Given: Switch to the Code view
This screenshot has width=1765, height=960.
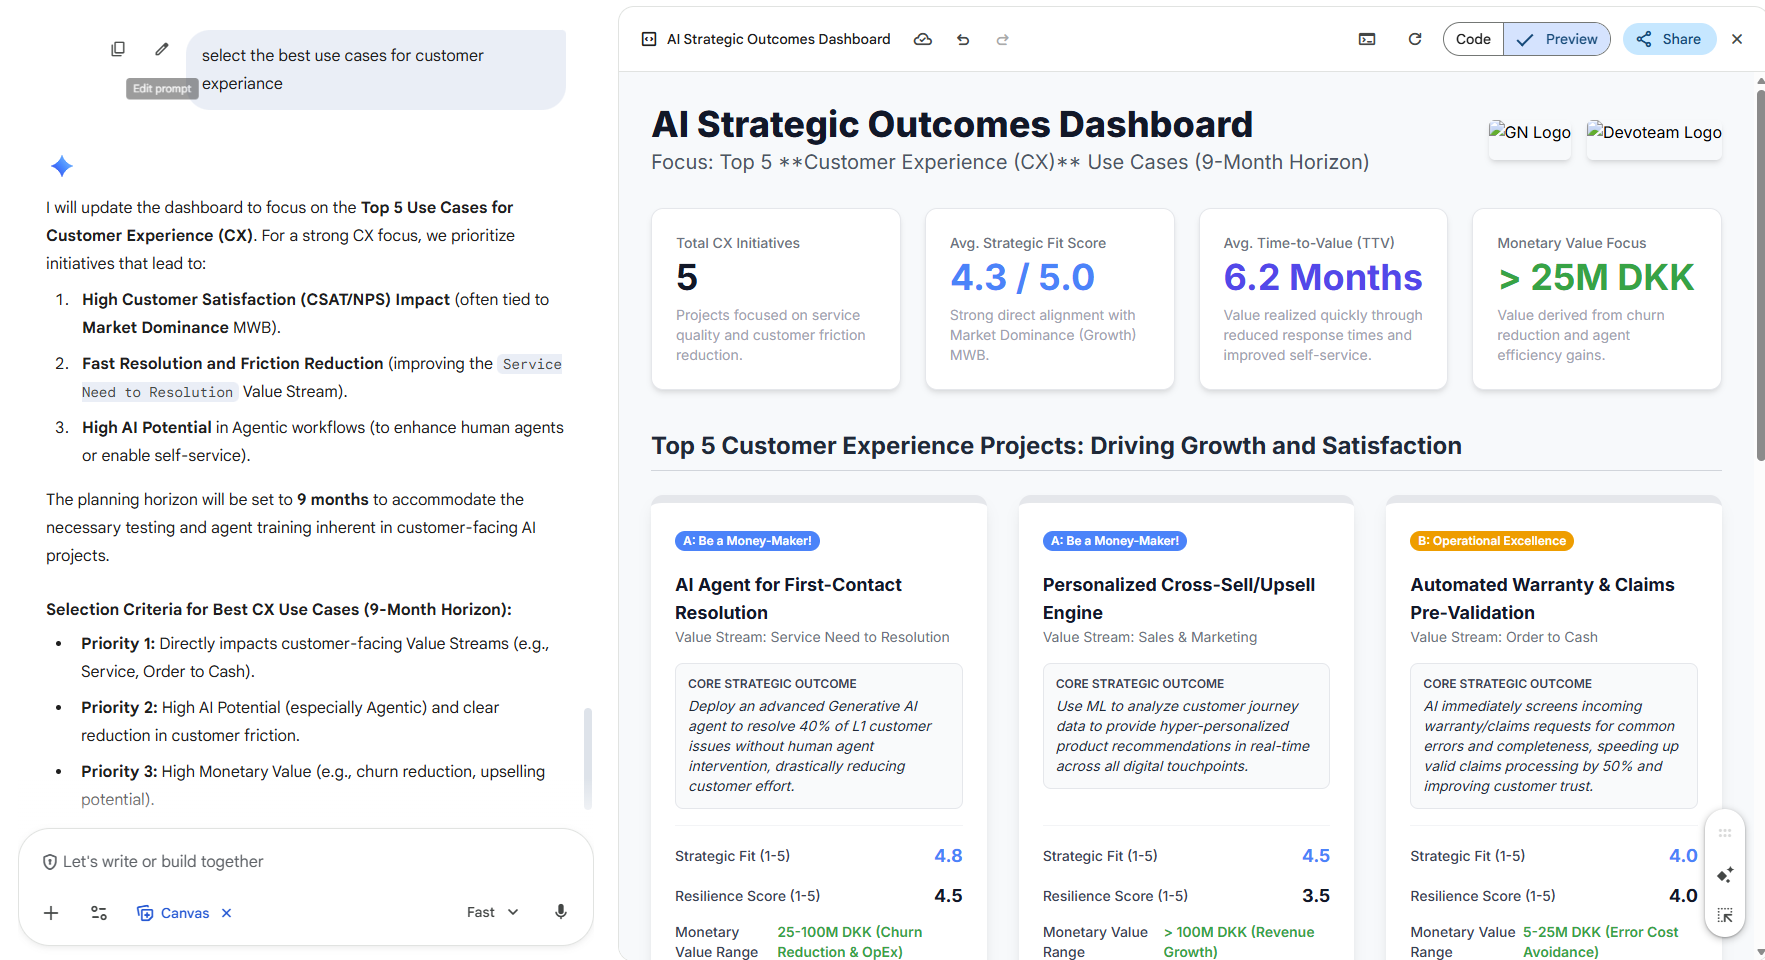Looking at the screenshot, I should pyautogui.click(x=1473, y=39).
